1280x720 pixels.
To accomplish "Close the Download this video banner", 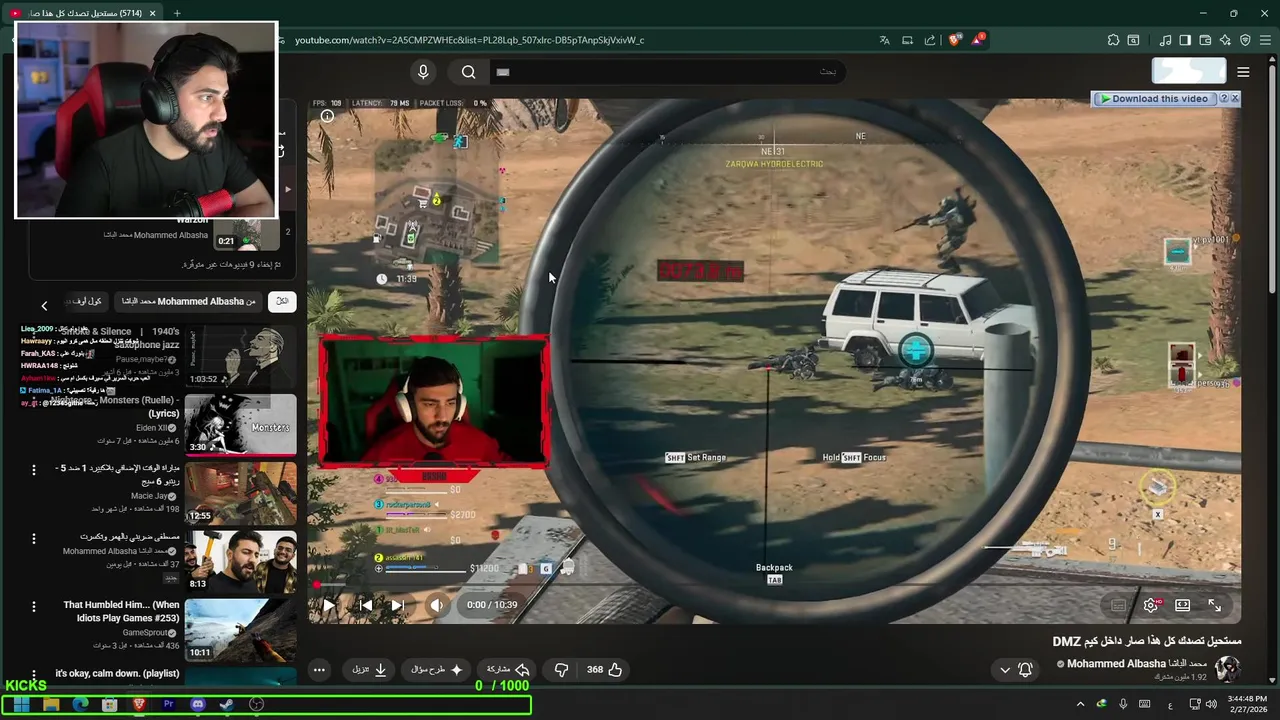I will click(x=1235, y=99).
